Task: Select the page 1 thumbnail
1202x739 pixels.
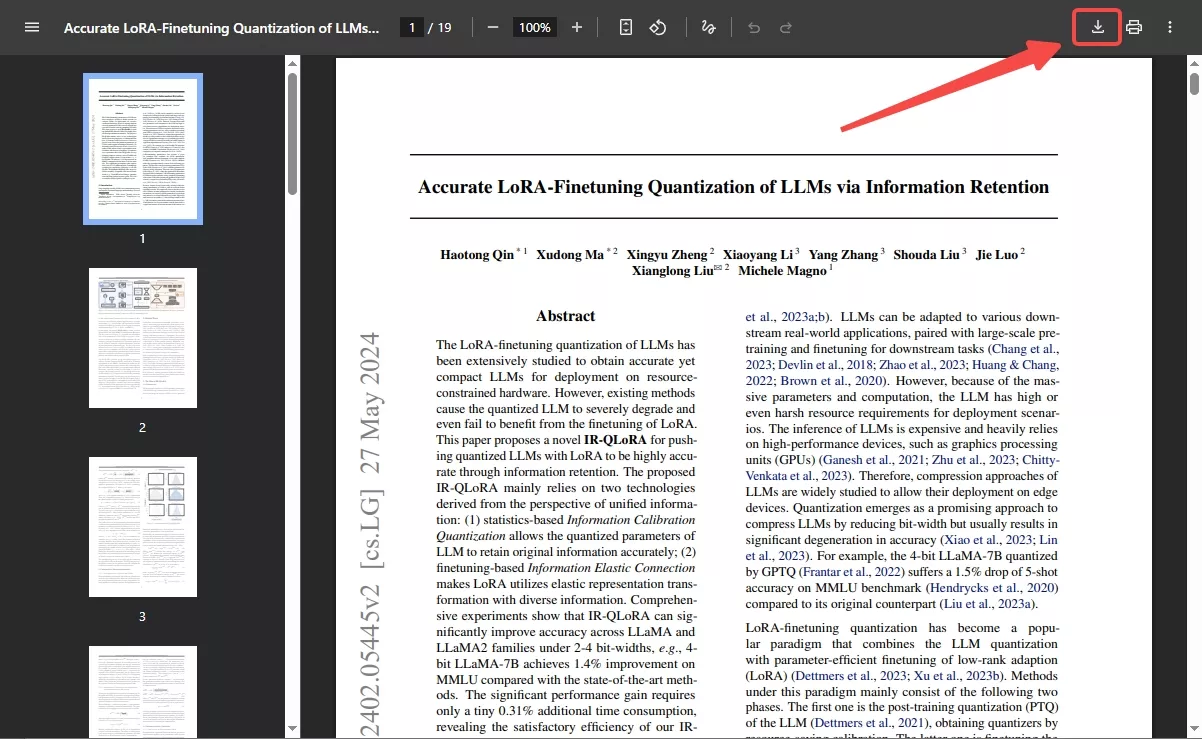Action: click(x=142, y=148)
